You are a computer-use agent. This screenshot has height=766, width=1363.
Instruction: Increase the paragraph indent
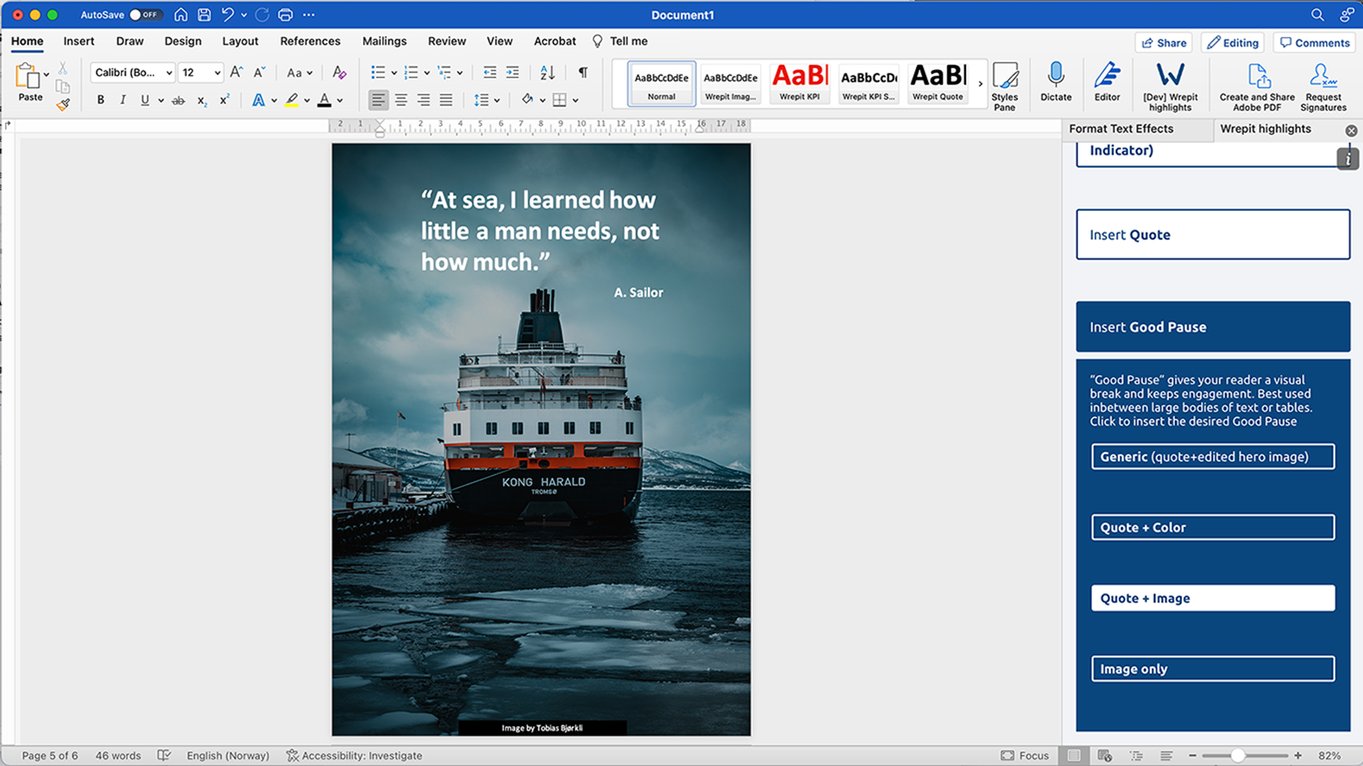512,73
